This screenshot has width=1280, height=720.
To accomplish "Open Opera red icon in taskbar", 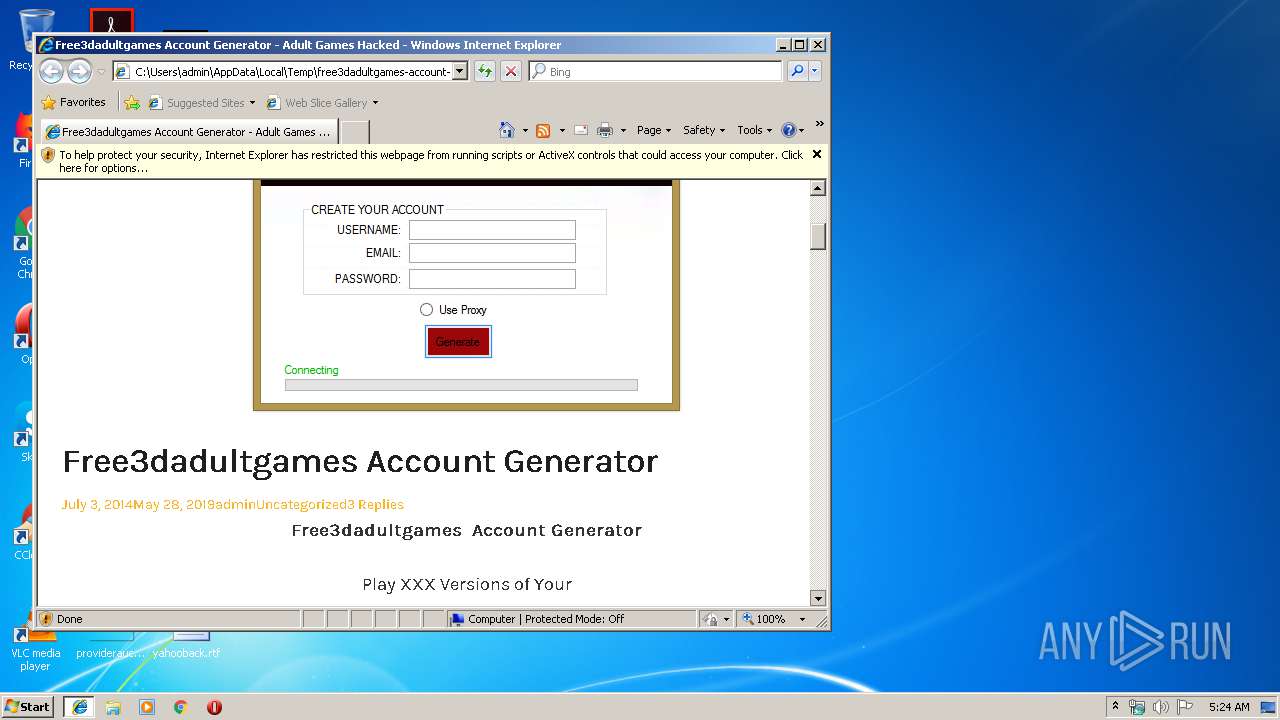I will (x=214, y=707).
